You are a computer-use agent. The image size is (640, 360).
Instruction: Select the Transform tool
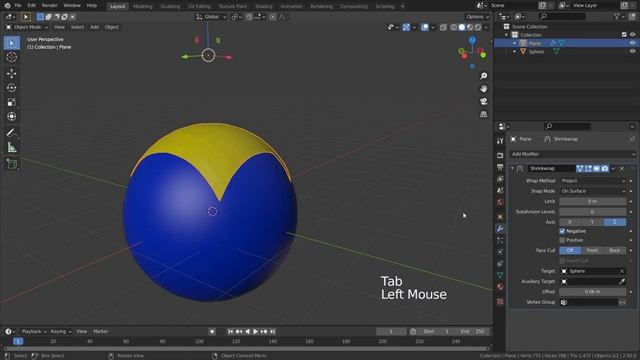click(x=11, y=116)
